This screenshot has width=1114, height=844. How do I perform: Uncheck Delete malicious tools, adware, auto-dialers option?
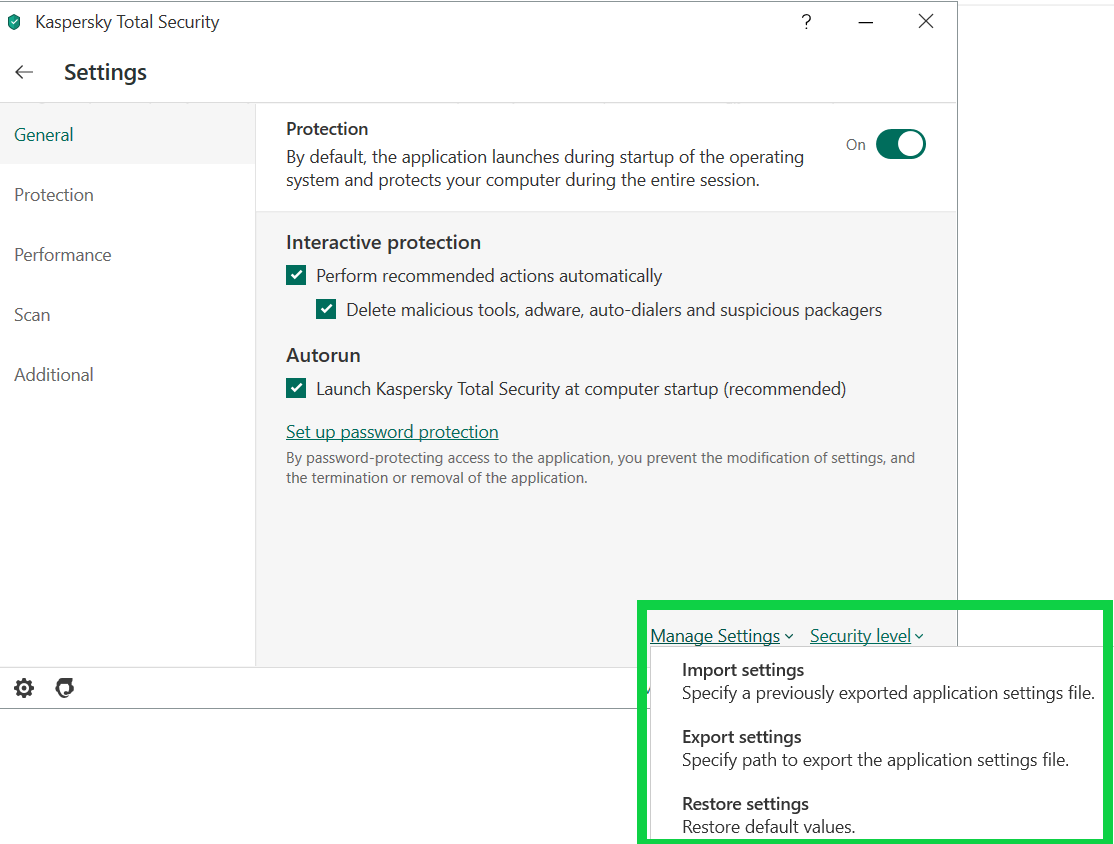coord(326,310)
